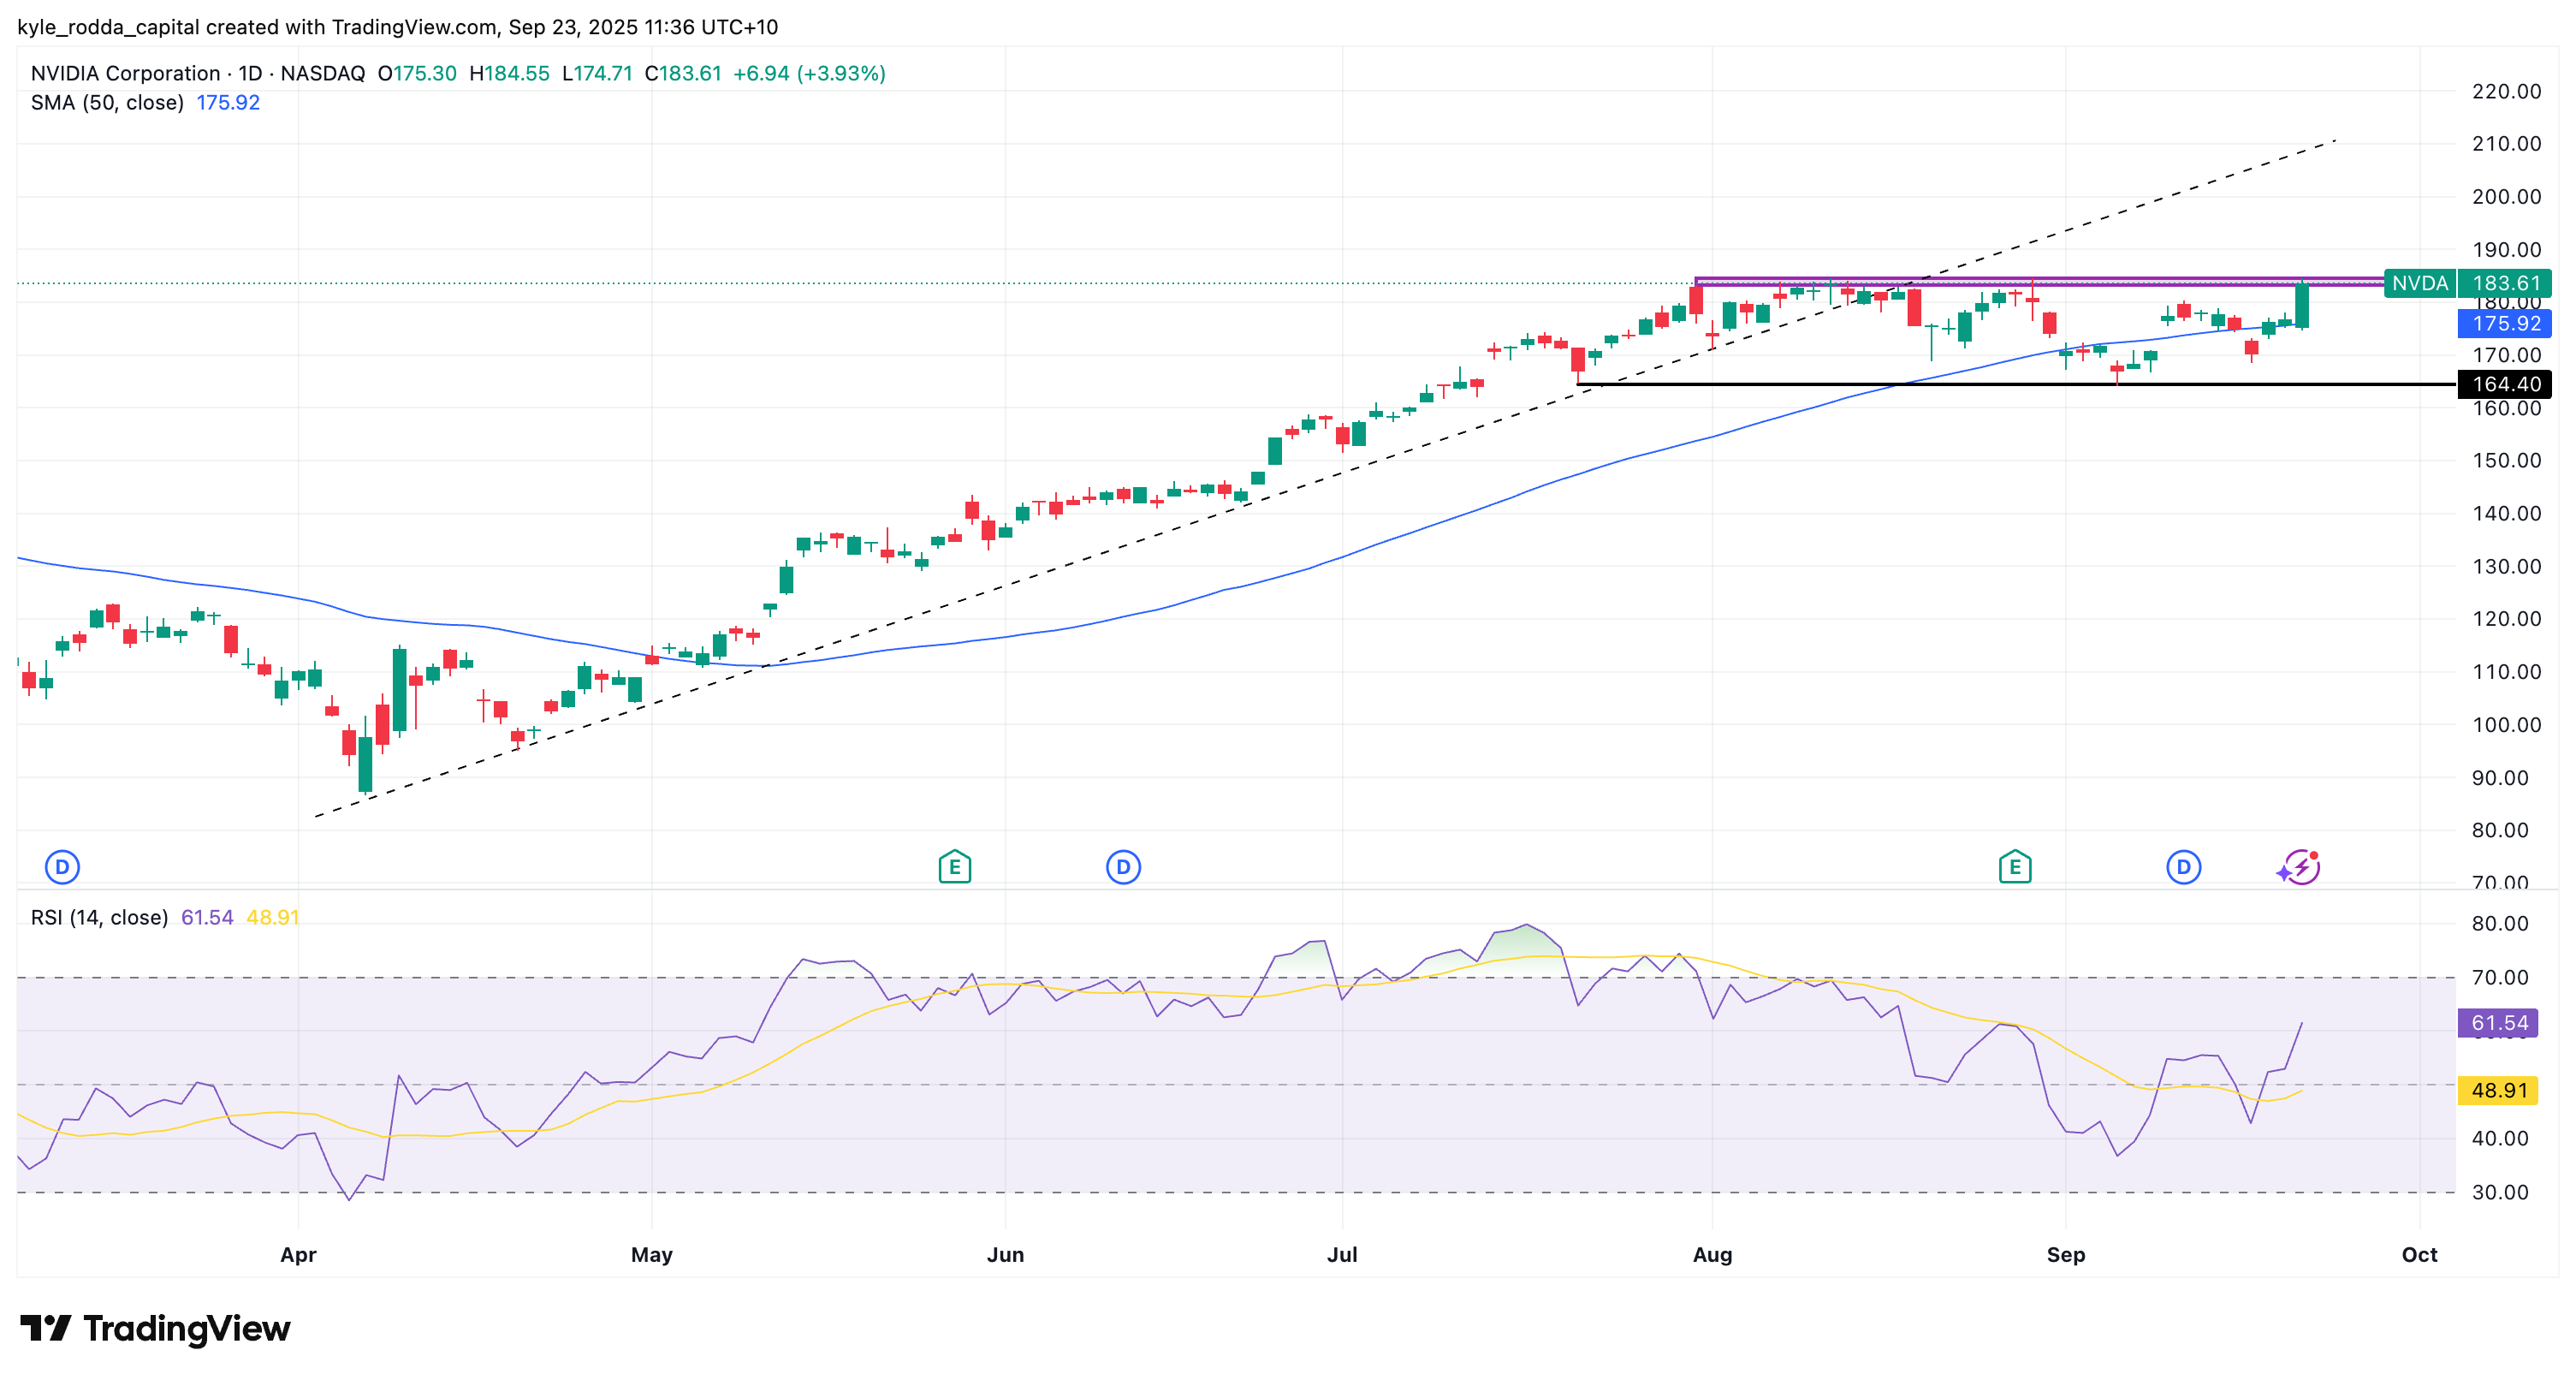Screen dimensions: 2576x1380
Task: Open the earnings E marker in late August
Action: [2014, 866]
